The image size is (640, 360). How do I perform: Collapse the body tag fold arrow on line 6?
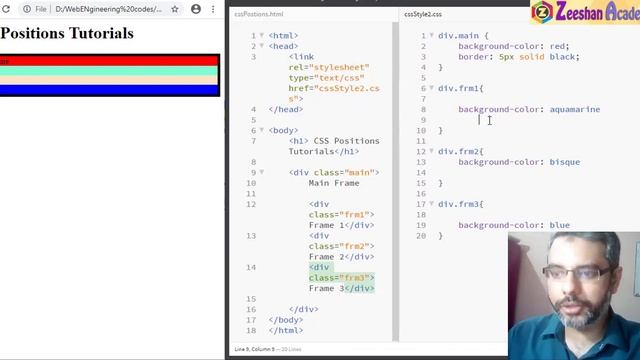262,130
